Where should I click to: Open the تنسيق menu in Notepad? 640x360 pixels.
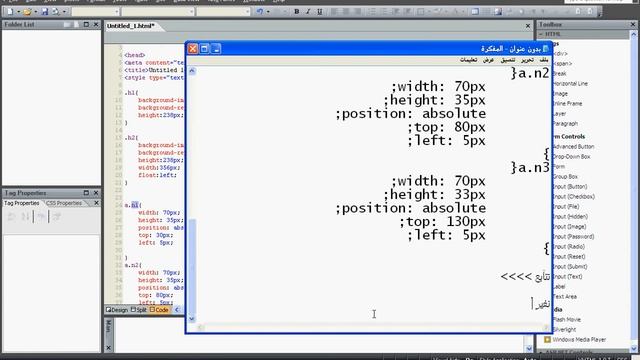(508, 60)
